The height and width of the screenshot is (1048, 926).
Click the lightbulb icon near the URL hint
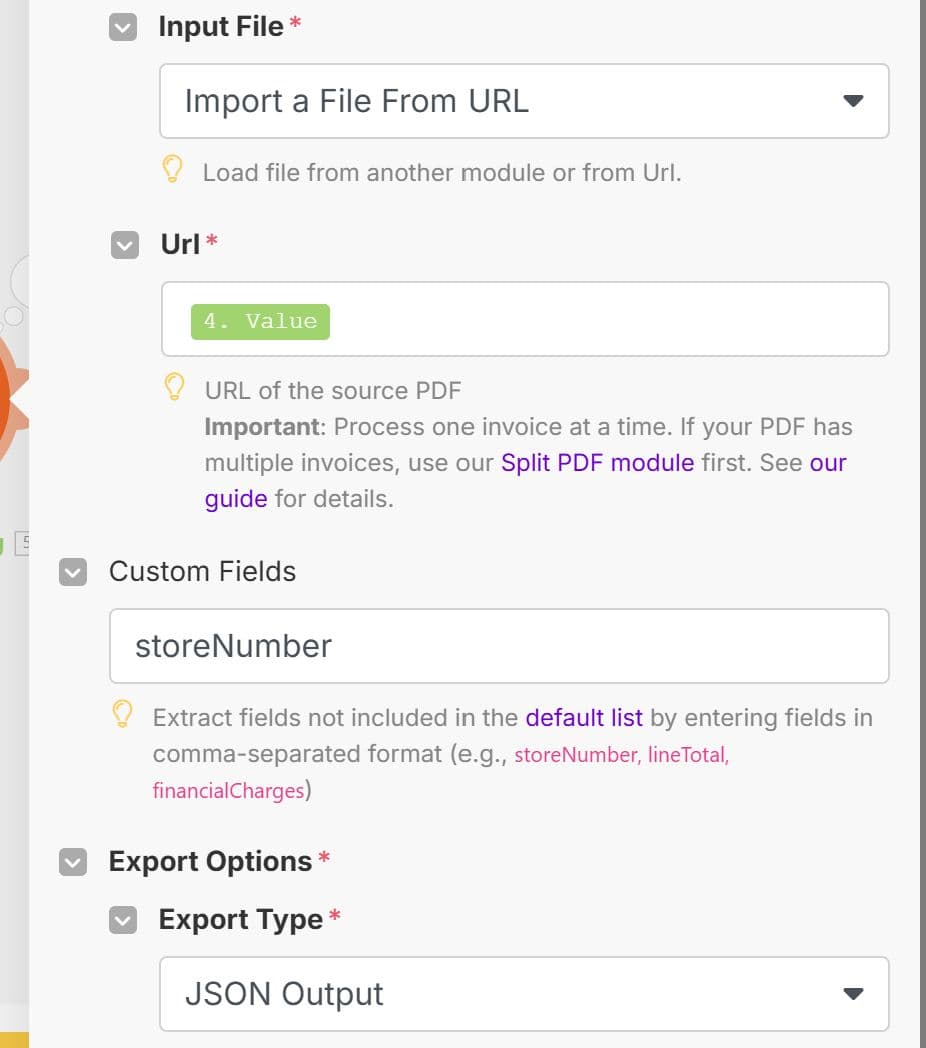[x=174, y=386]
